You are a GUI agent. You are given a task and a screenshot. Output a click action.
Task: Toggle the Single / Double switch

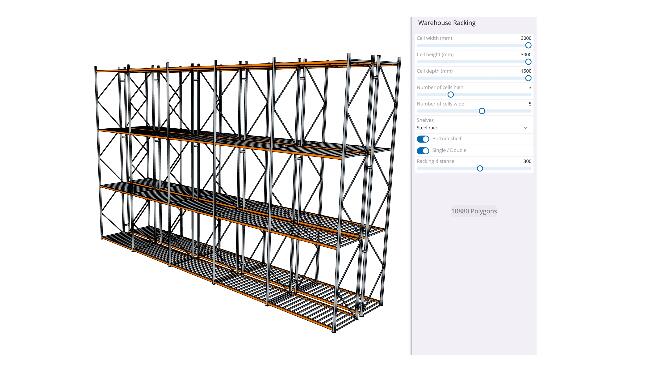[x=423, y=151]
